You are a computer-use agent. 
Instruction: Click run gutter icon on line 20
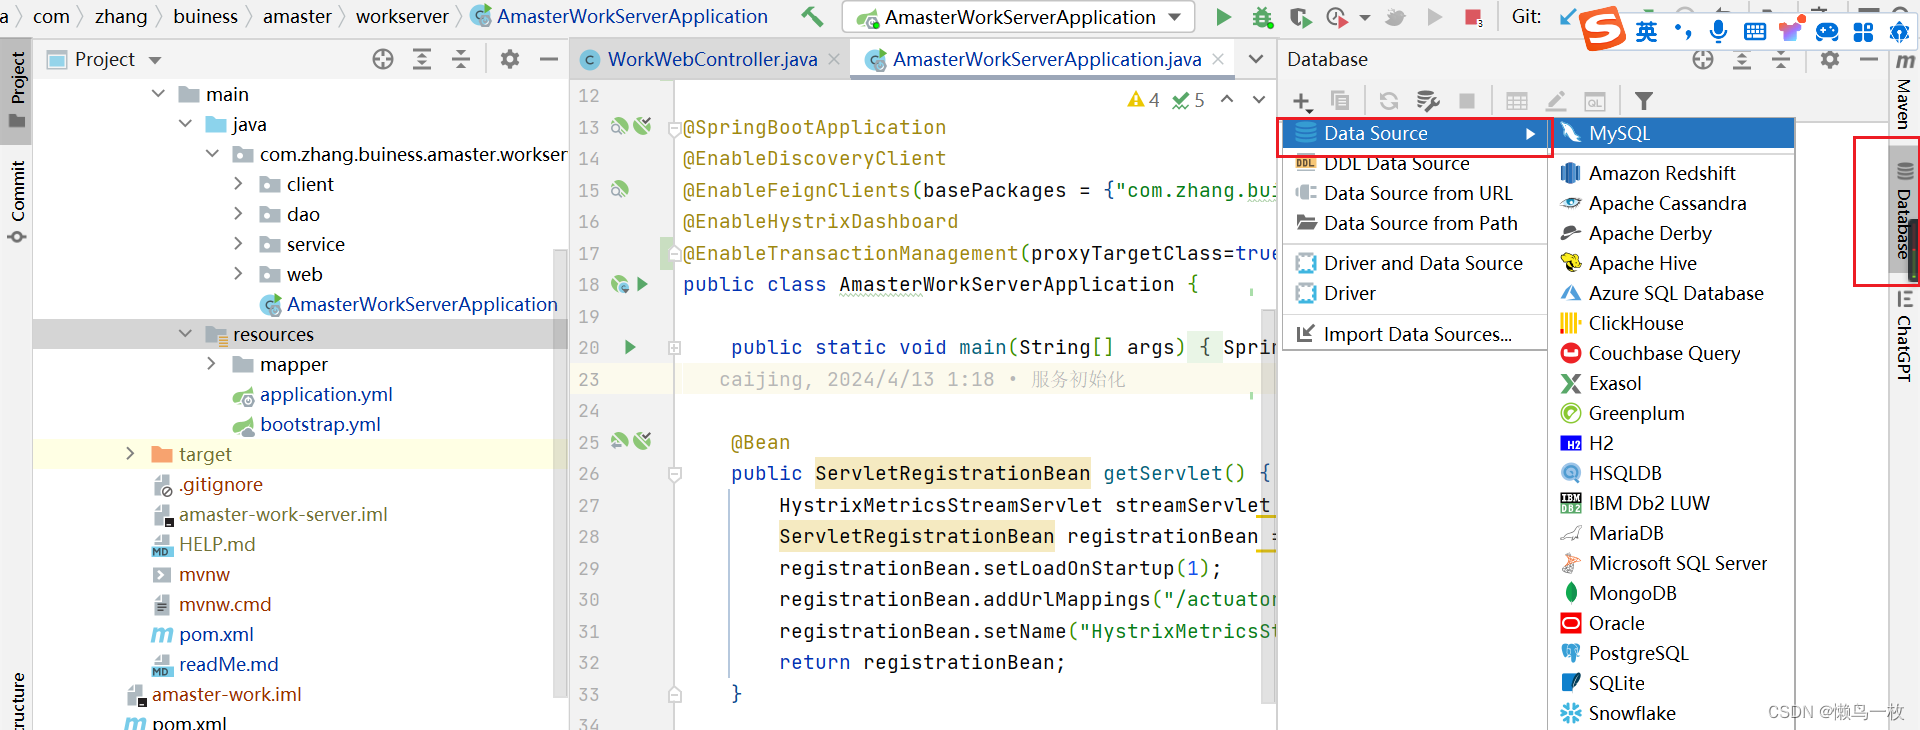(x=630, y=347)
